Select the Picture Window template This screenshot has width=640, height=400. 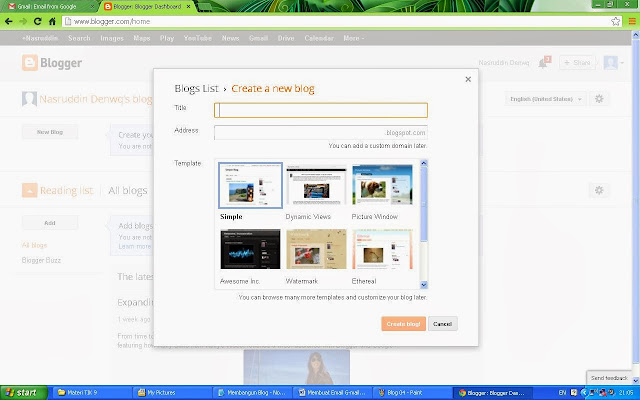[382, 185]
